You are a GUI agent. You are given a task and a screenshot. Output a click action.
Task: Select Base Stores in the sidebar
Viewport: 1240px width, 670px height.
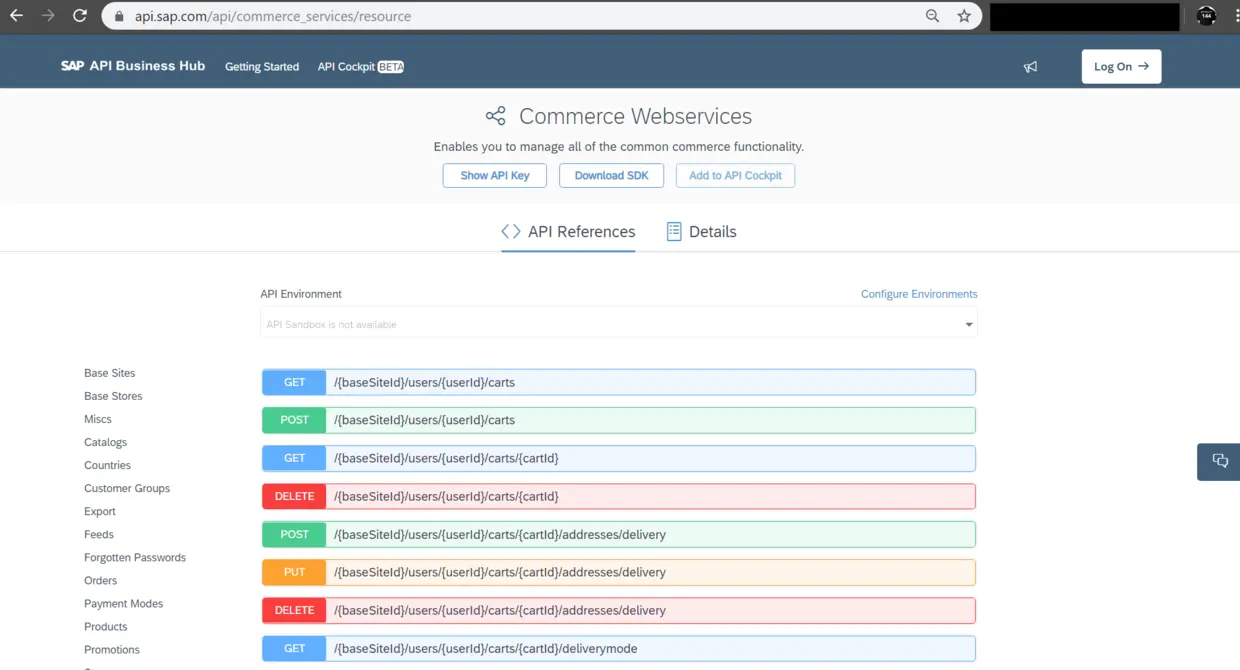pyautogui.click(x=113, y=396)
